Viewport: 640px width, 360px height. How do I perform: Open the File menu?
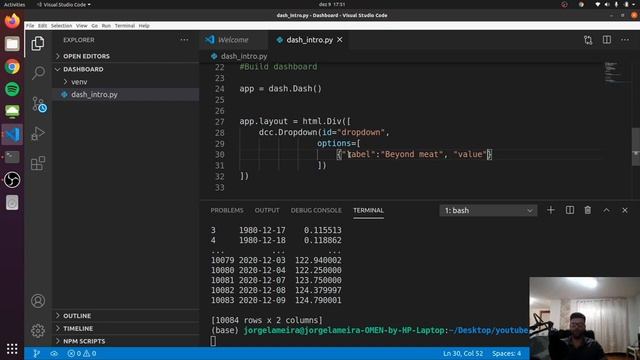point(30,26)
